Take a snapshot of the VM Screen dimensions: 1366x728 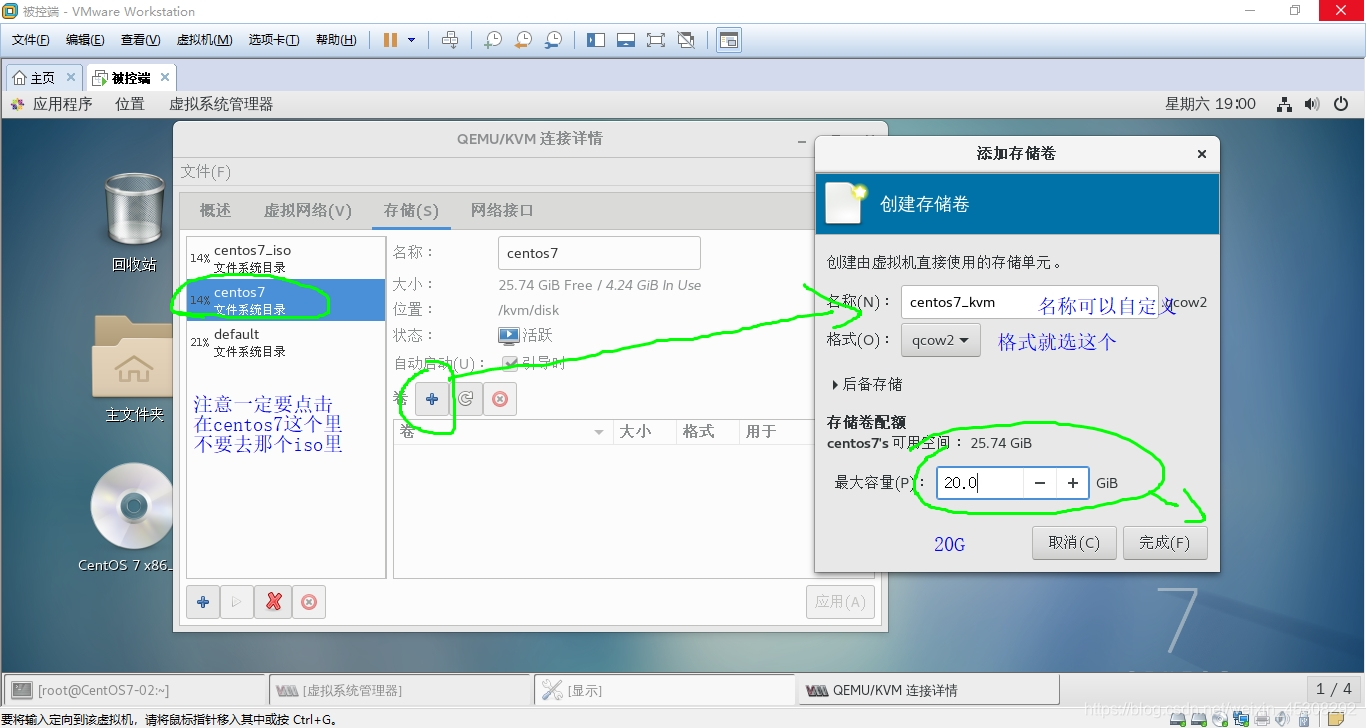click(493, 40)
